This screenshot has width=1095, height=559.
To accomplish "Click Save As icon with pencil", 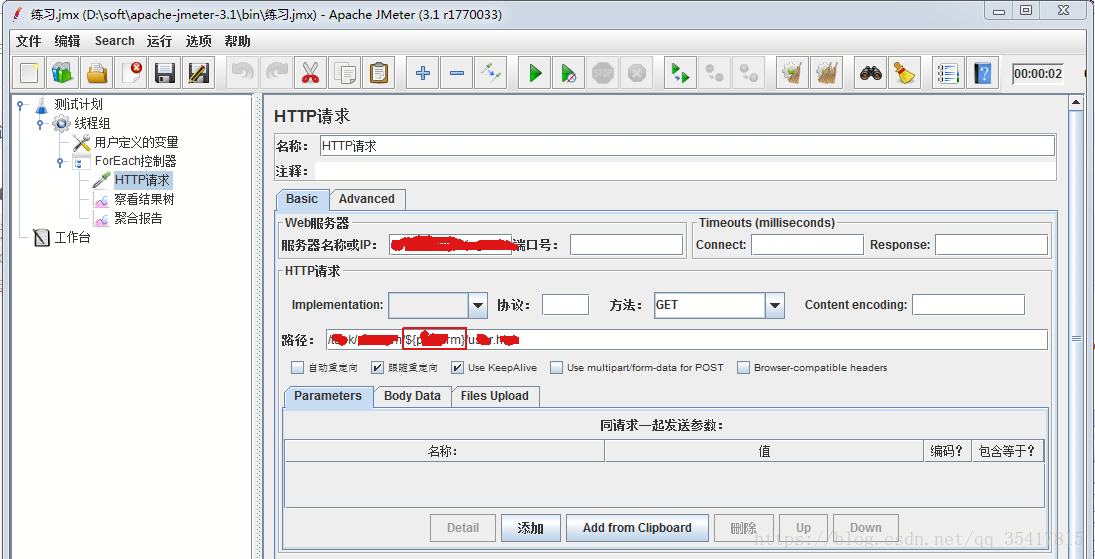I will click(198, 73).
